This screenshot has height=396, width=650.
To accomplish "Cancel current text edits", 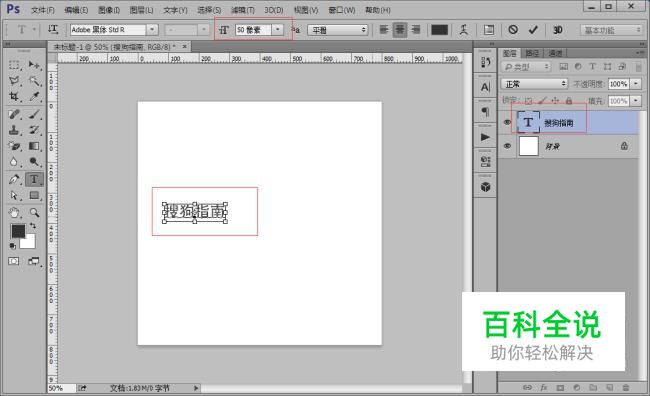I will pos(513,30).
